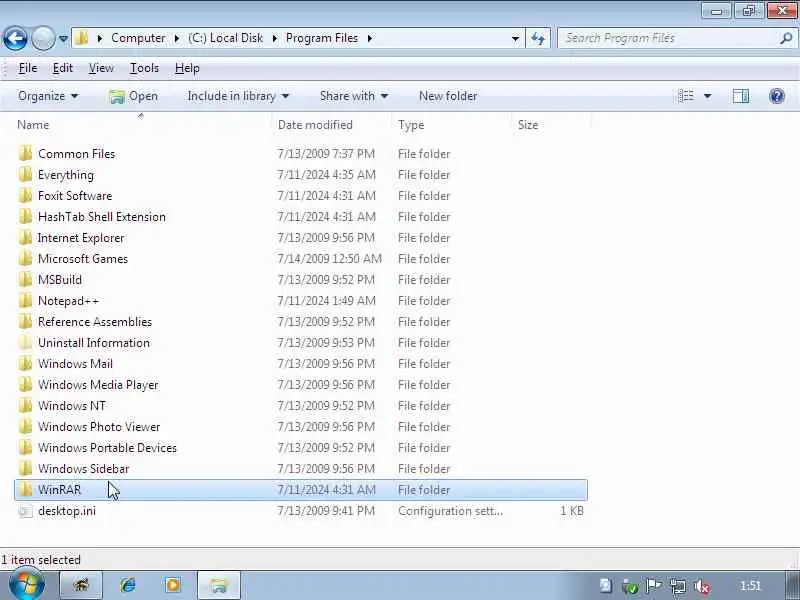Select the Common Files folder icon
Screen dimensions: 800x600
click(x=26, y=154)
